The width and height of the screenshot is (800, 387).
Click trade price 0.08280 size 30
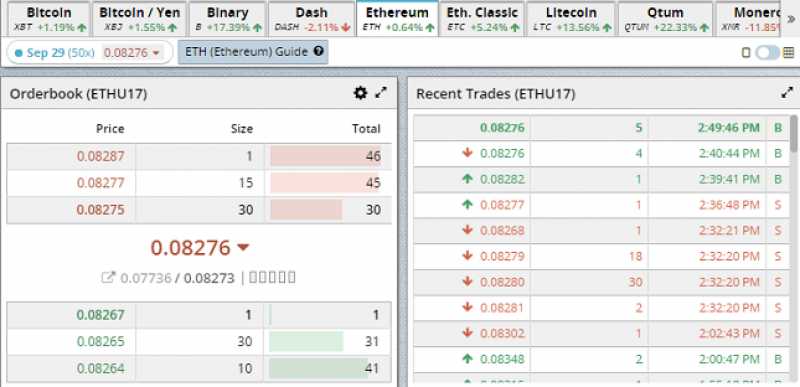(502, 282)
